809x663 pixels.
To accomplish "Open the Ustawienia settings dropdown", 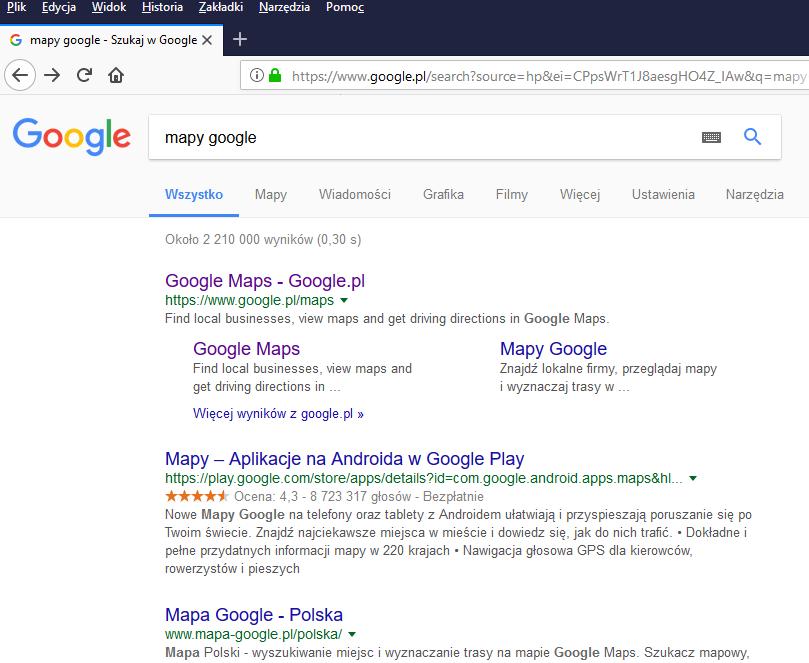I will click(x=663, y=195).
